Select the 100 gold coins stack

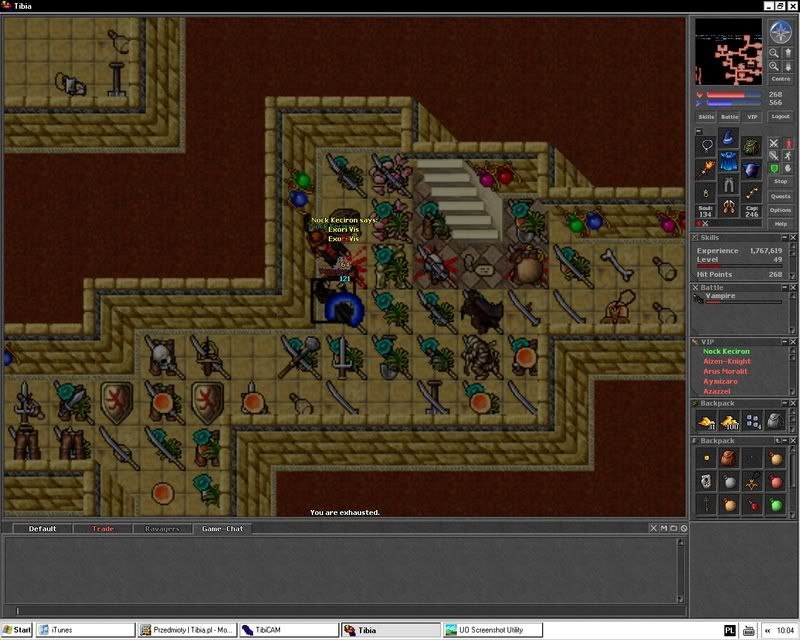tap(730, 421)
